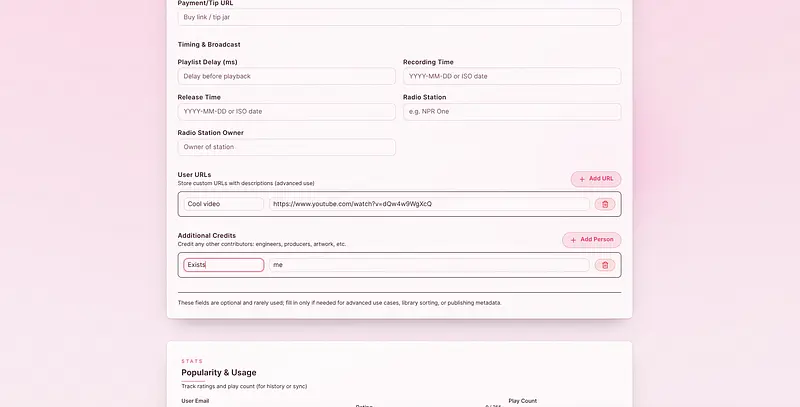Click the User URLs section label
Screen dimensions: 800x407
pos(194,175)
